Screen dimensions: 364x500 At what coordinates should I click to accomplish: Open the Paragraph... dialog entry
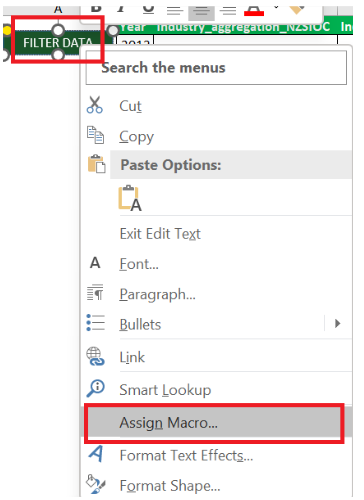pyautogui.click(x=157, y=295)
